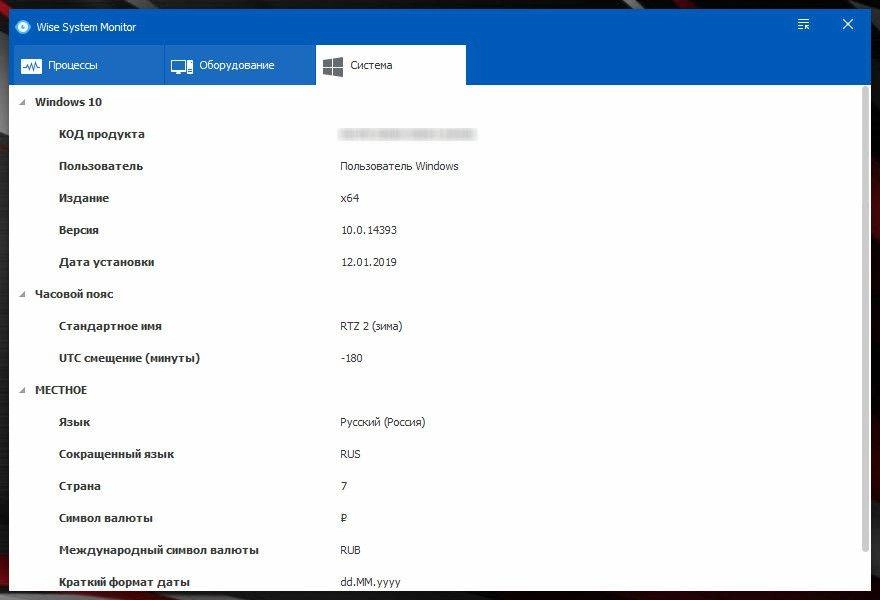Select the Сокращенный язык row label
Viewport: 880px width, 600px height.
click(x=116, y=454)
